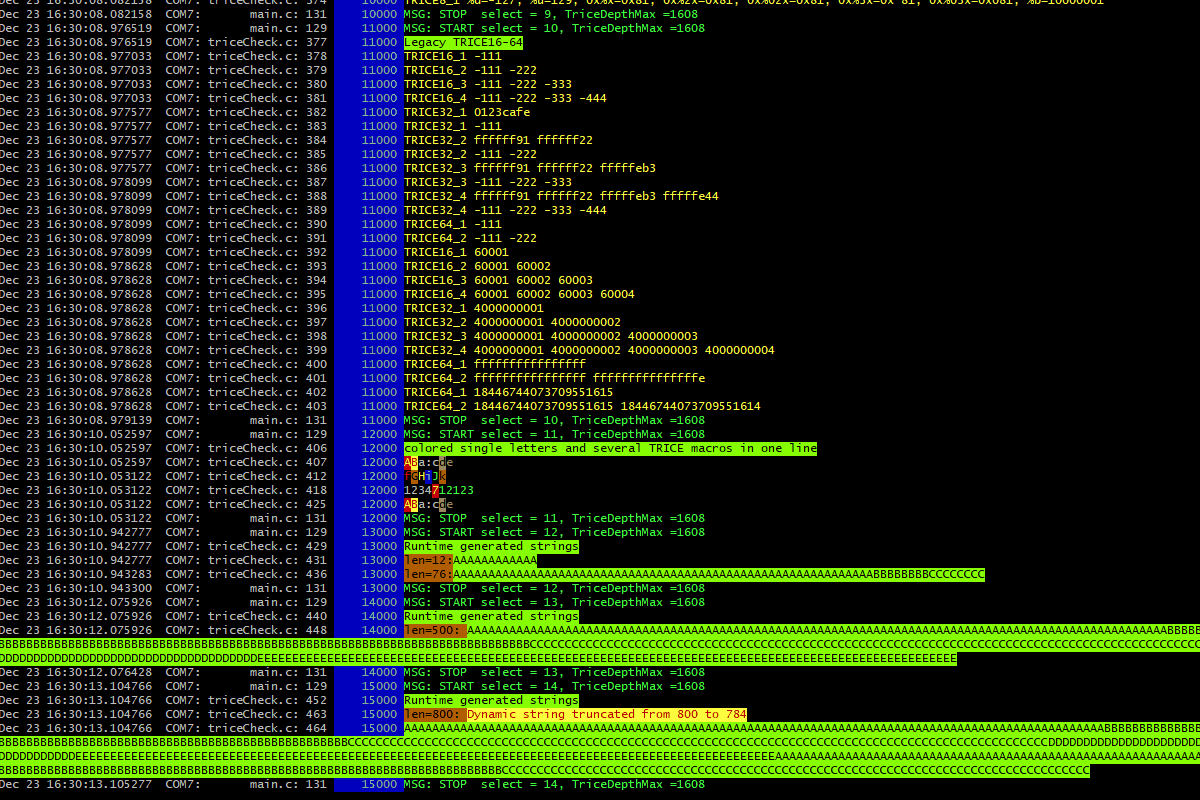Screen dimensions: 1200x800
Task: Click "MSG: STOP select = 12" message
Action: [x=554, y=588]
